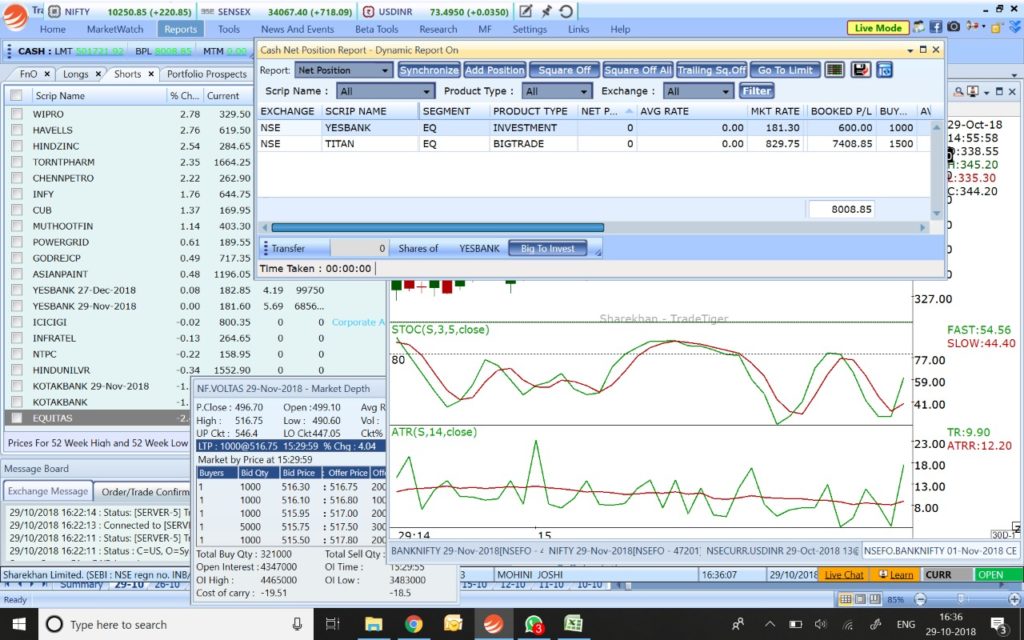Open WhatsApp from the taskbar
The image size is (1024, 640).
click(534, 624)
